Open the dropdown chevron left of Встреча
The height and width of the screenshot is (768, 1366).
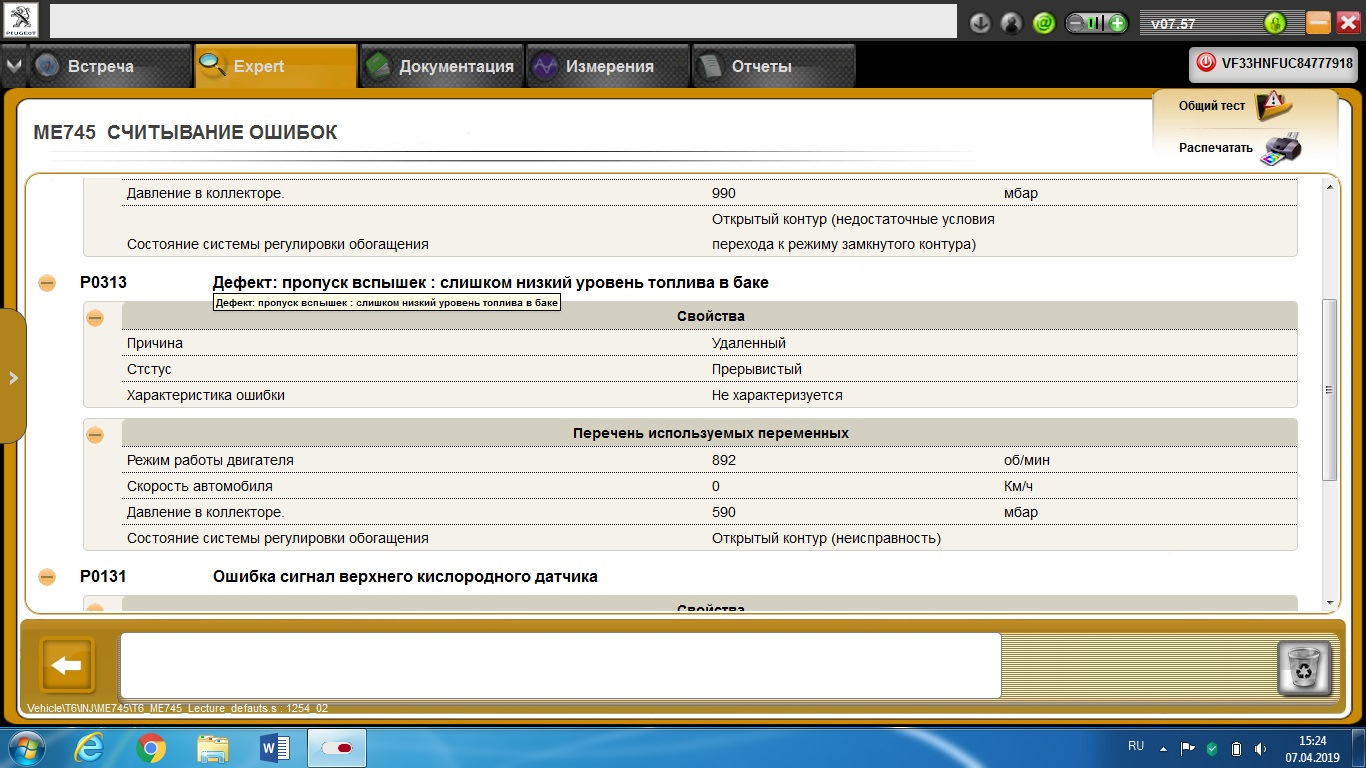pos(13,66)
